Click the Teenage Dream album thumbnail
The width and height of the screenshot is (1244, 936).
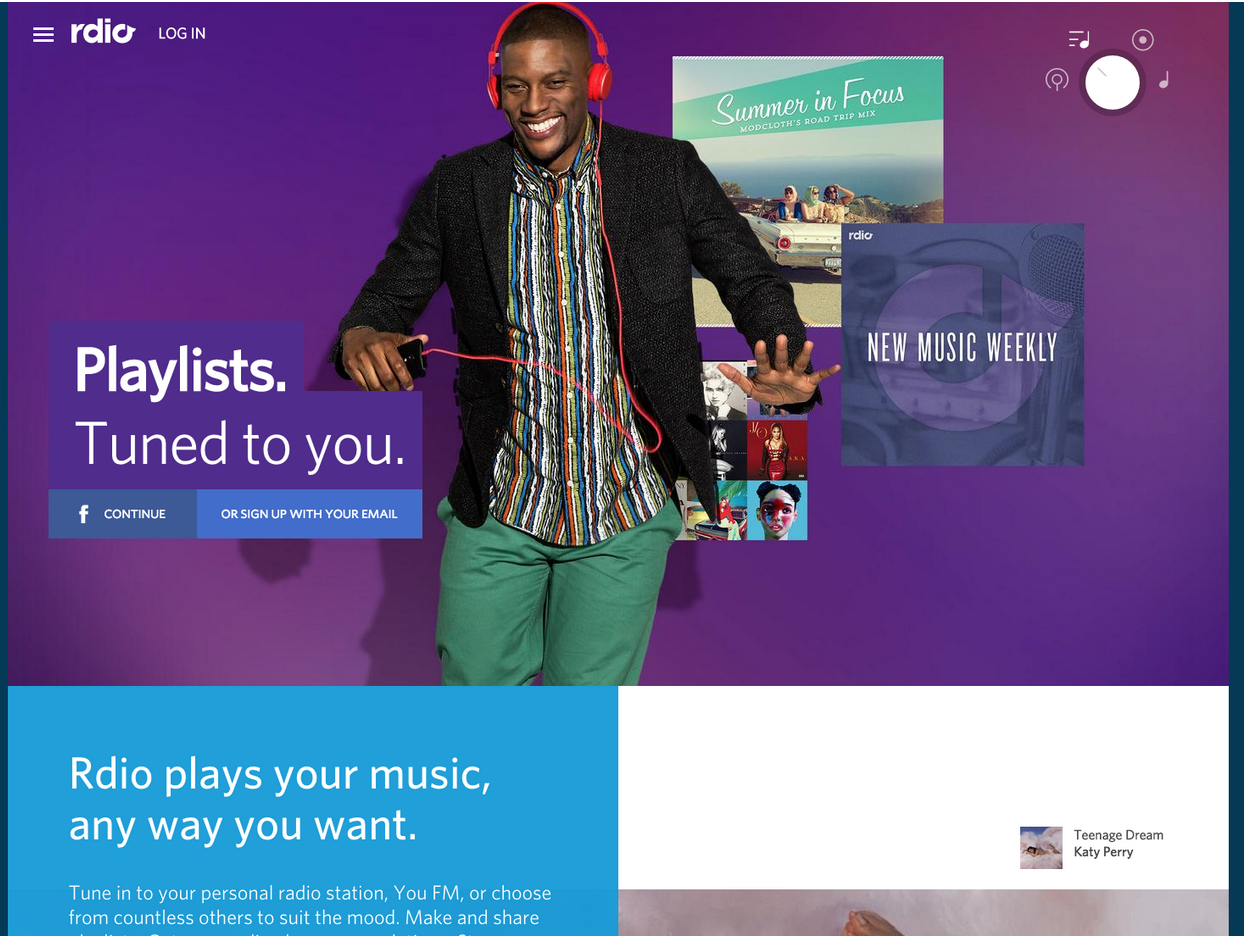point(1041,847)
